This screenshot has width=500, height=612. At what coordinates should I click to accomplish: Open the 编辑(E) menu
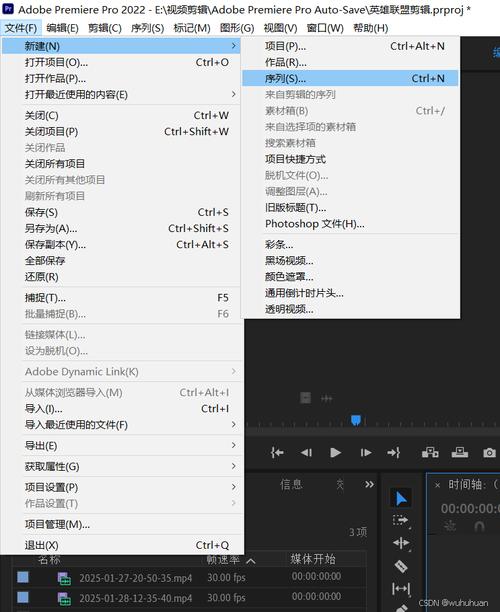point(62,28)
